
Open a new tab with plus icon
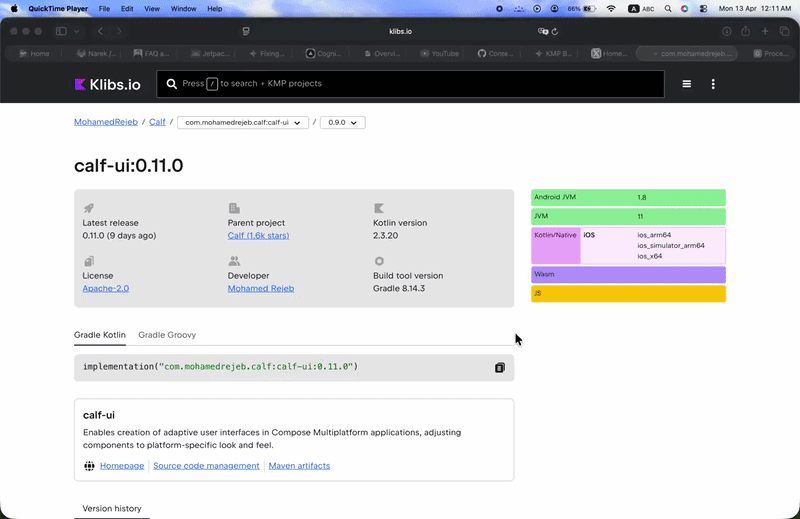765,31
